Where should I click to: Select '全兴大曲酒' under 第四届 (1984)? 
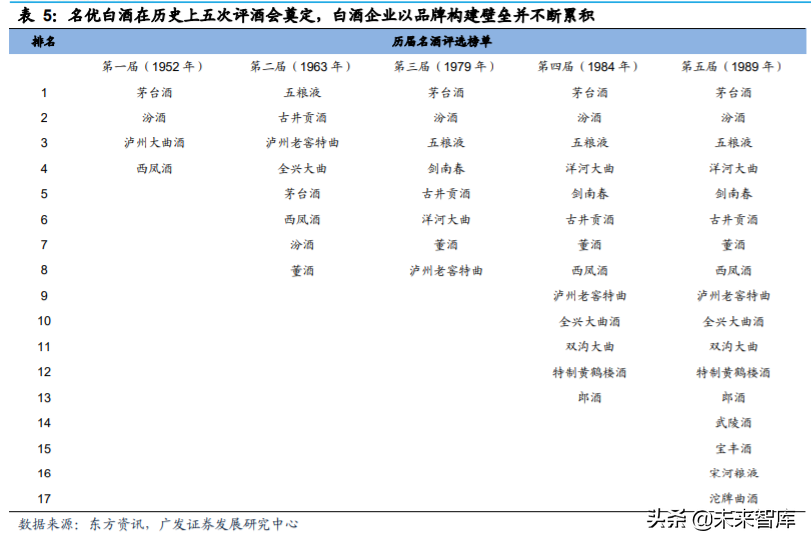click(x=590, y=322)
